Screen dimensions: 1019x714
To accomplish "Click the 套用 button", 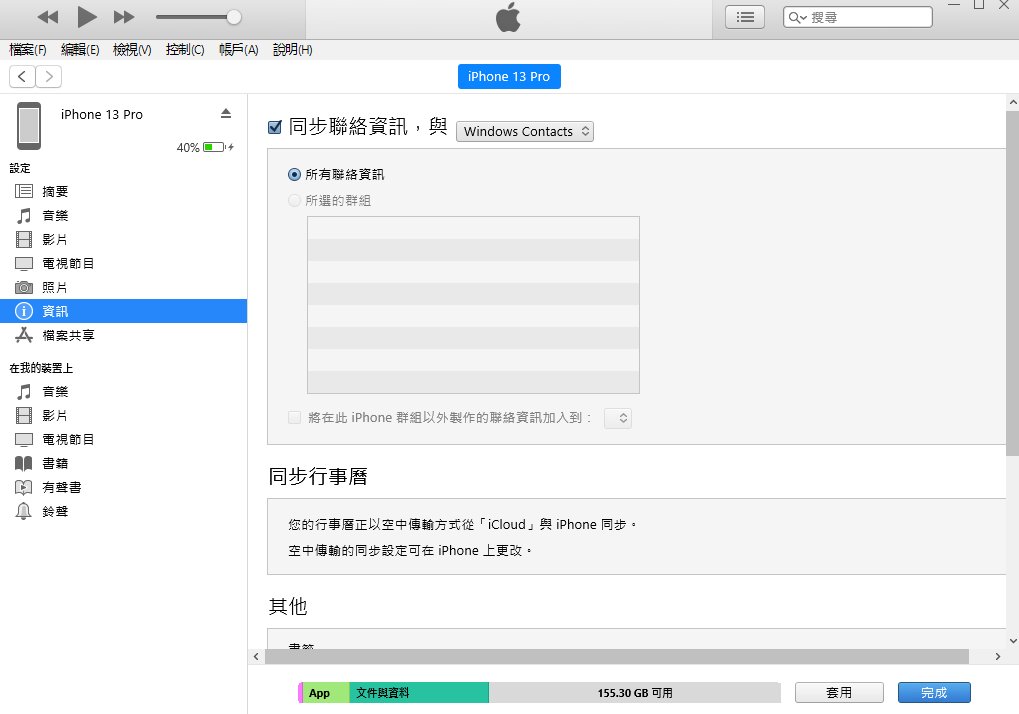I will click(839, 692).
